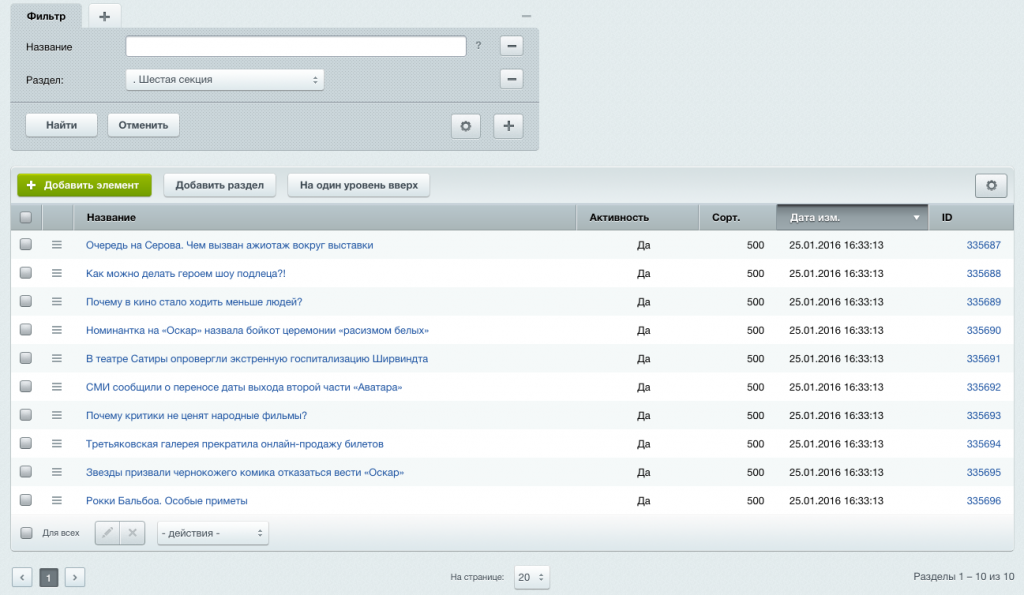Enable the Для всех checkbox
This screenshot has width=1024, height=595.
(x=28, y=533)
